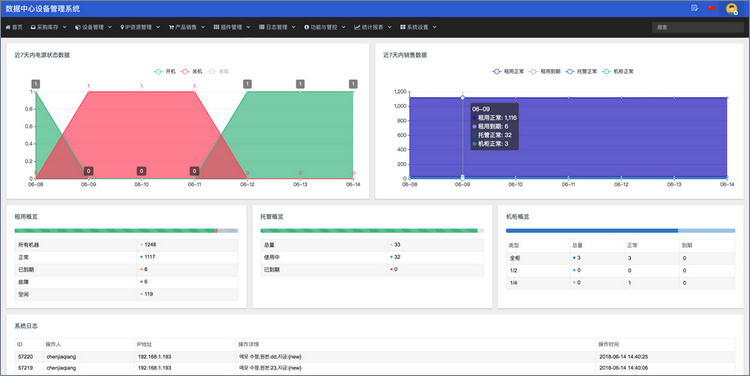750x376 pixels.
Task: Expand the 系统设置 dropdown menu
Action: (419, 27)
